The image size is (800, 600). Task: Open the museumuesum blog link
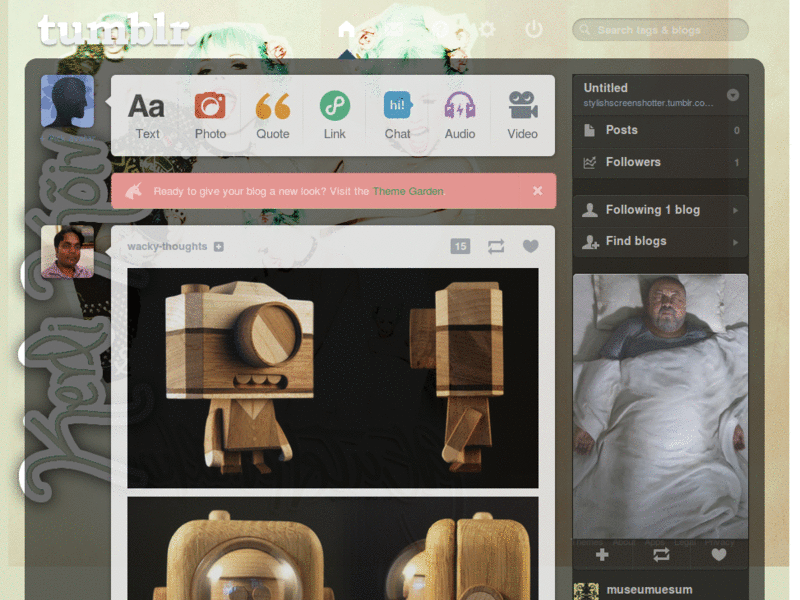pos(649,590)
